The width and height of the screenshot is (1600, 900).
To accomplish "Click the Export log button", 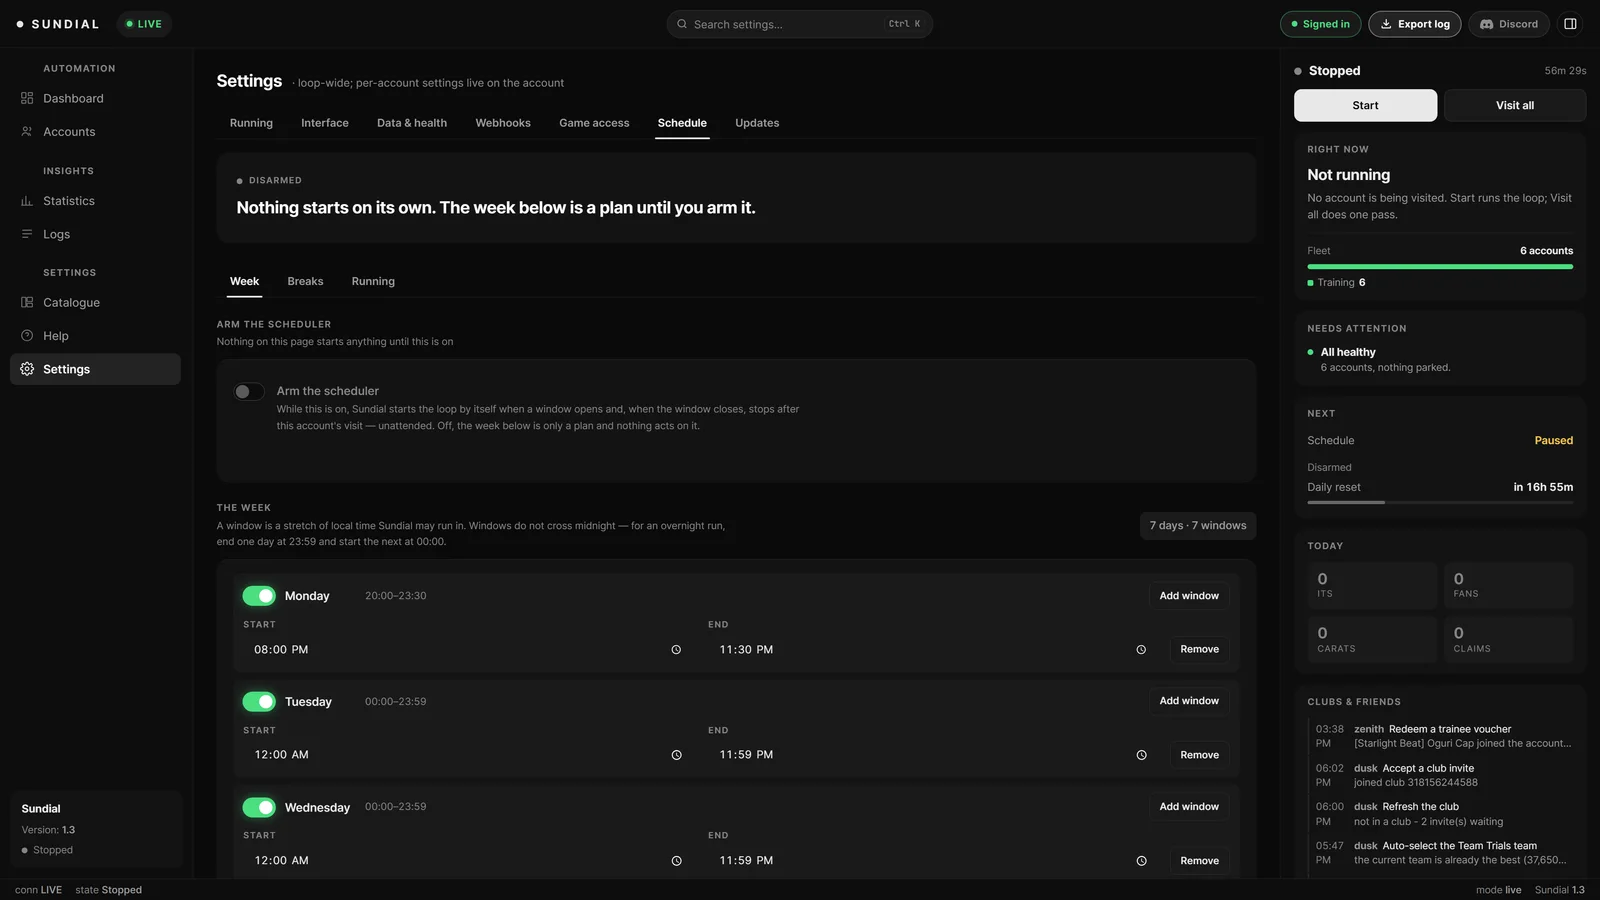I will tap(1414, 24).
